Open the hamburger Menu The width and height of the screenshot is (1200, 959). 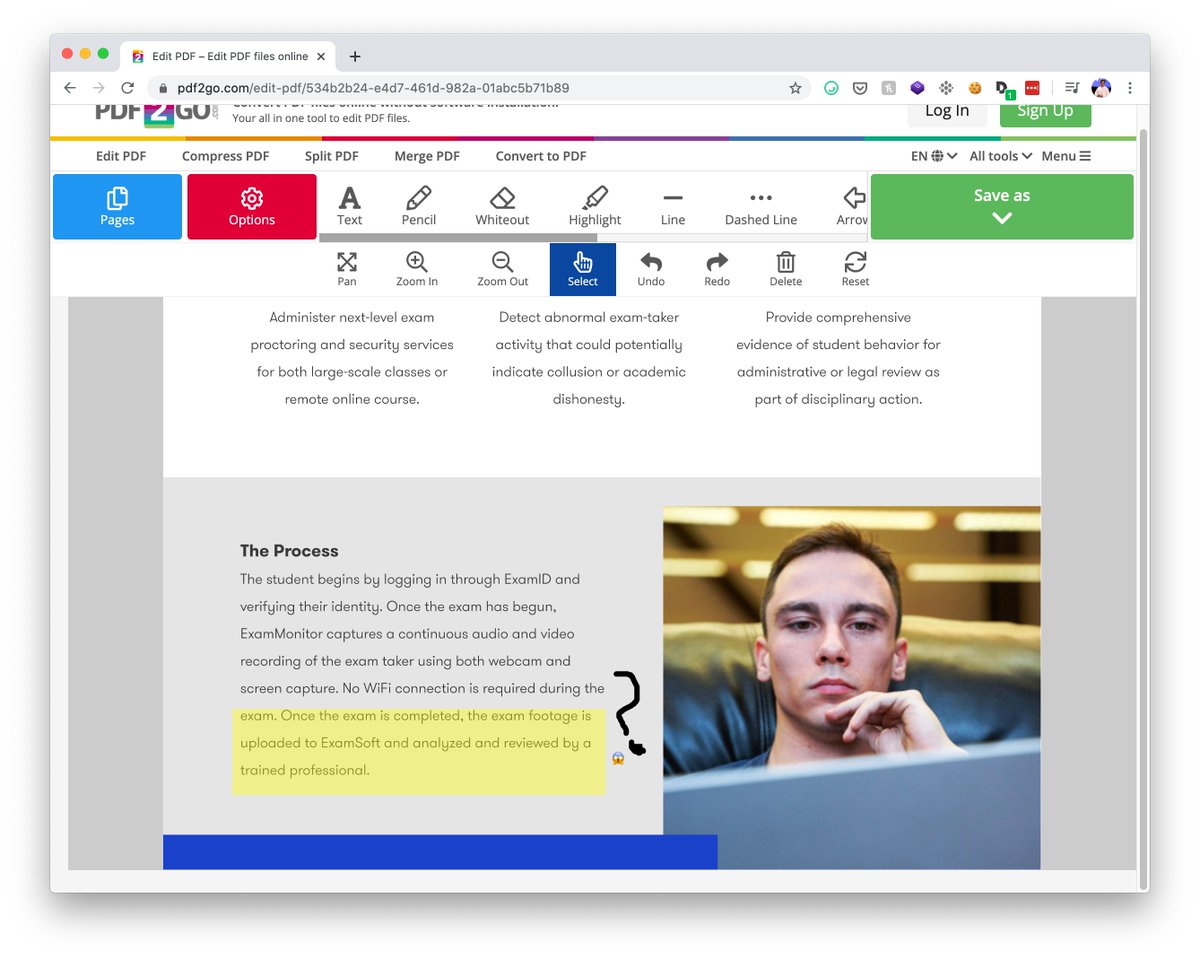pyautogui.click(x=1066, y=156)
